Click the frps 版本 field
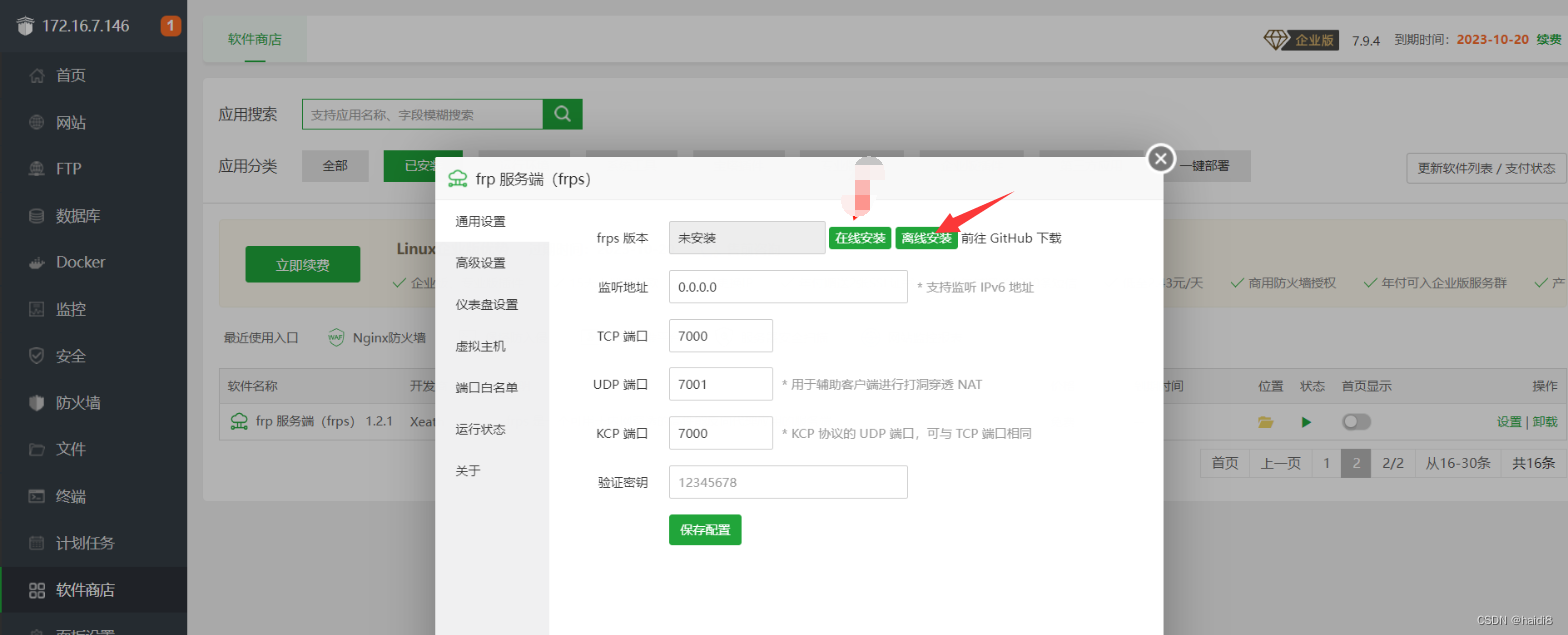Screen dimensions: 1568x635 point(747,238)
